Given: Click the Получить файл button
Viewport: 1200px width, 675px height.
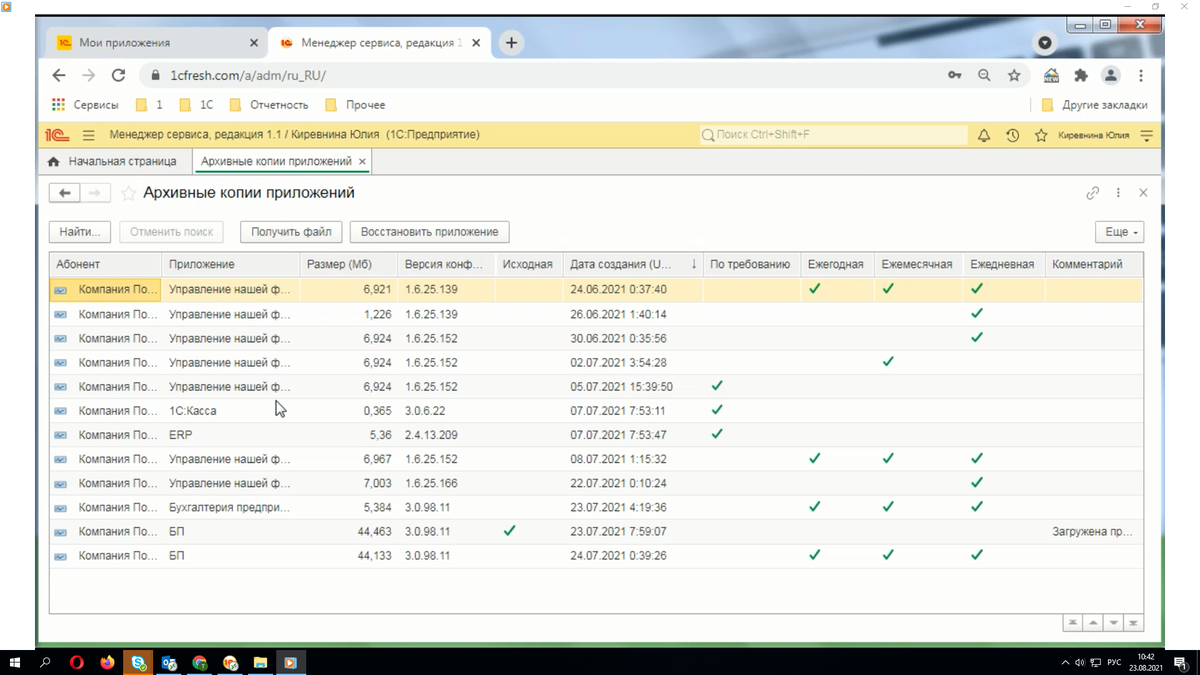Looking at the screenshot, I should (x=291, y=232).
